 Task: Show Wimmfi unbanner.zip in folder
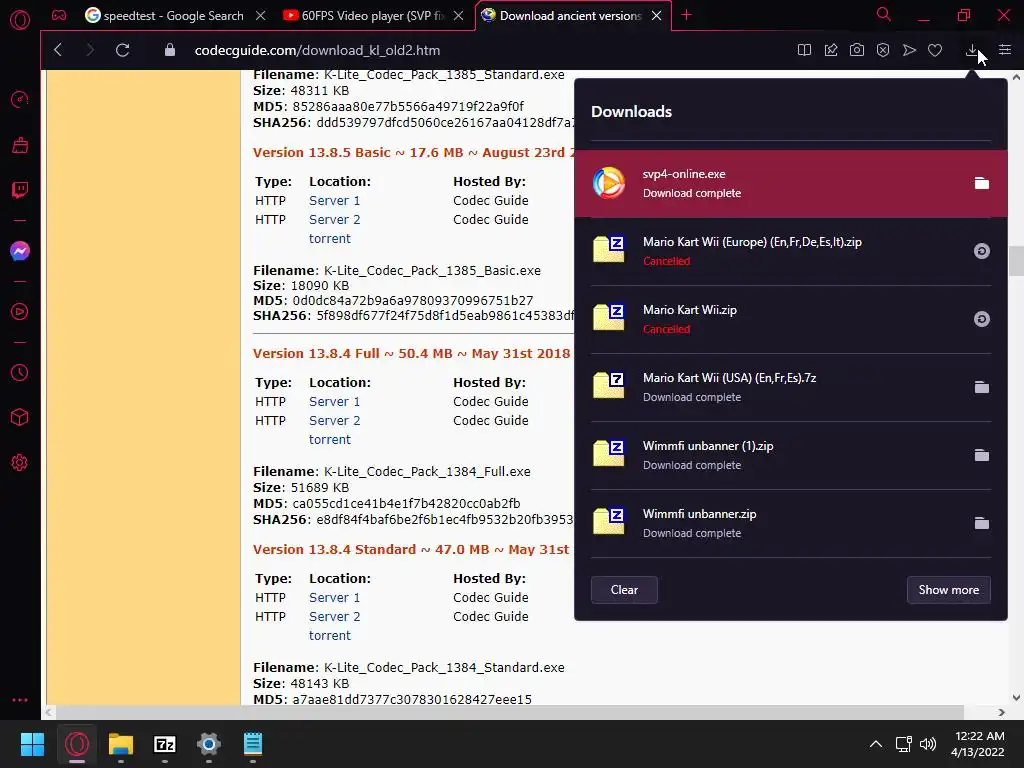[x=982, y=523]
